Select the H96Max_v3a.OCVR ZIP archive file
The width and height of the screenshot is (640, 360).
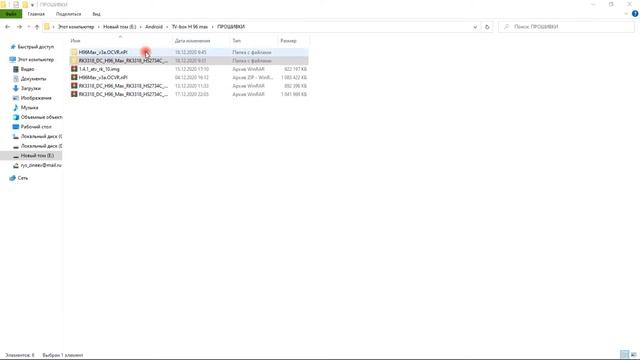[189, 77]
